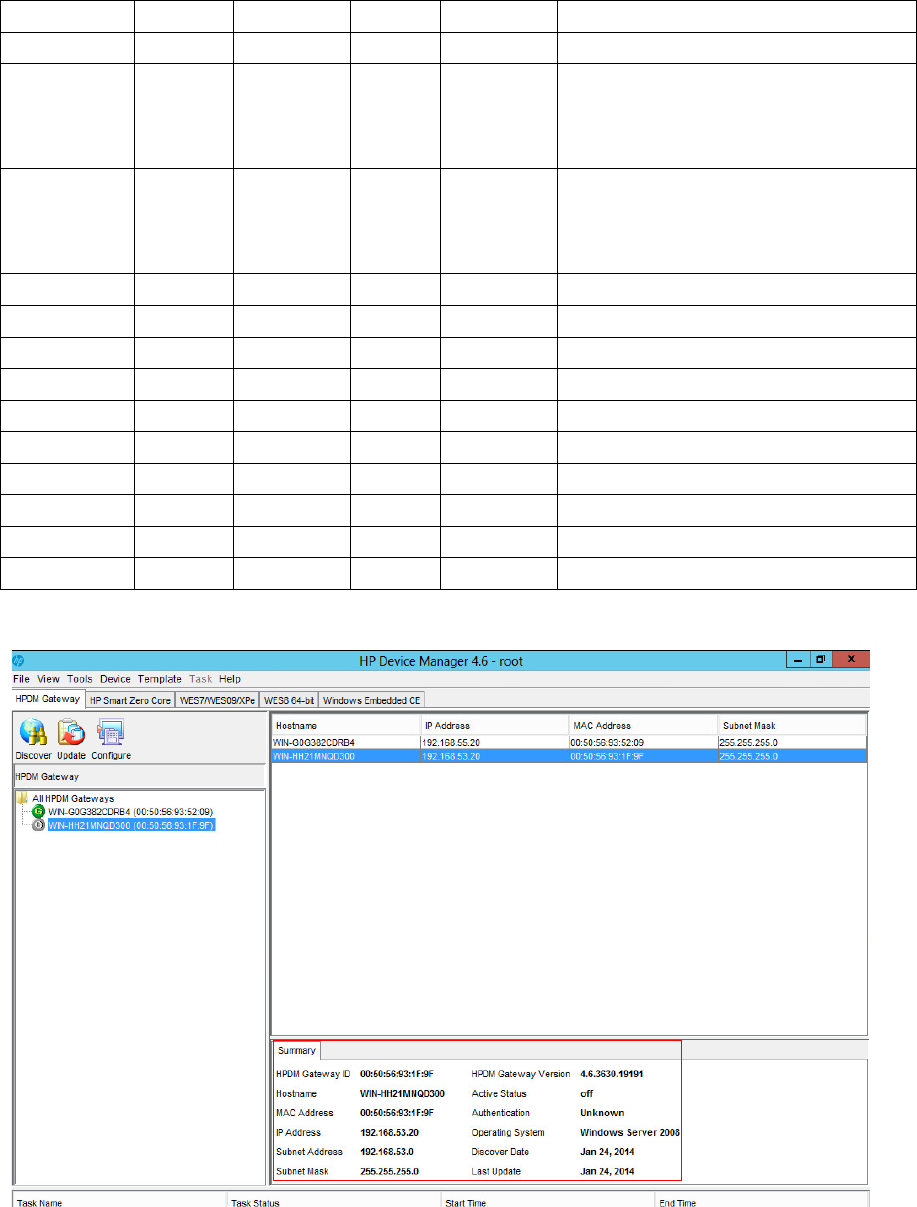Click IP address 192.168.55.20 cell
This screenshot has width=917, height=1207.
pos(494,743)
